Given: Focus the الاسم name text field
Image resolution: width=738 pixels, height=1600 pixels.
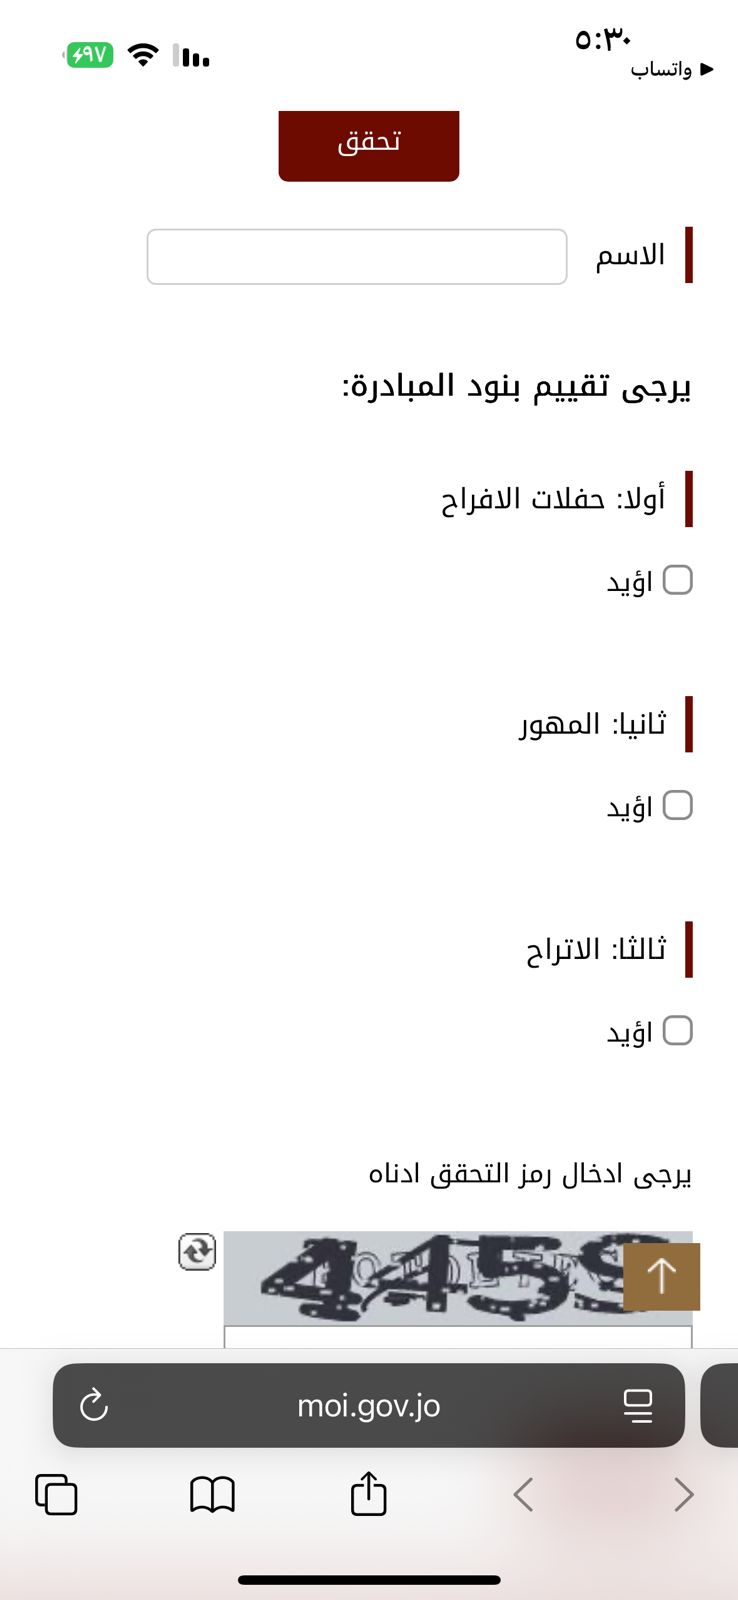Looking at the screenshot, I should pyautogui.click(x=357, y=257).
